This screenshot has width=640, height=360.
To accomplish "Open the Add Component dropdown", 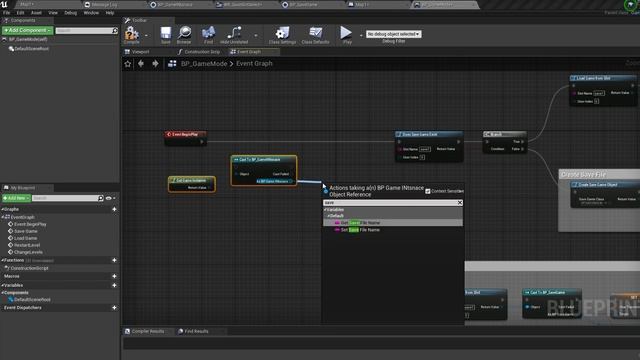I will (x=27, y=31).
